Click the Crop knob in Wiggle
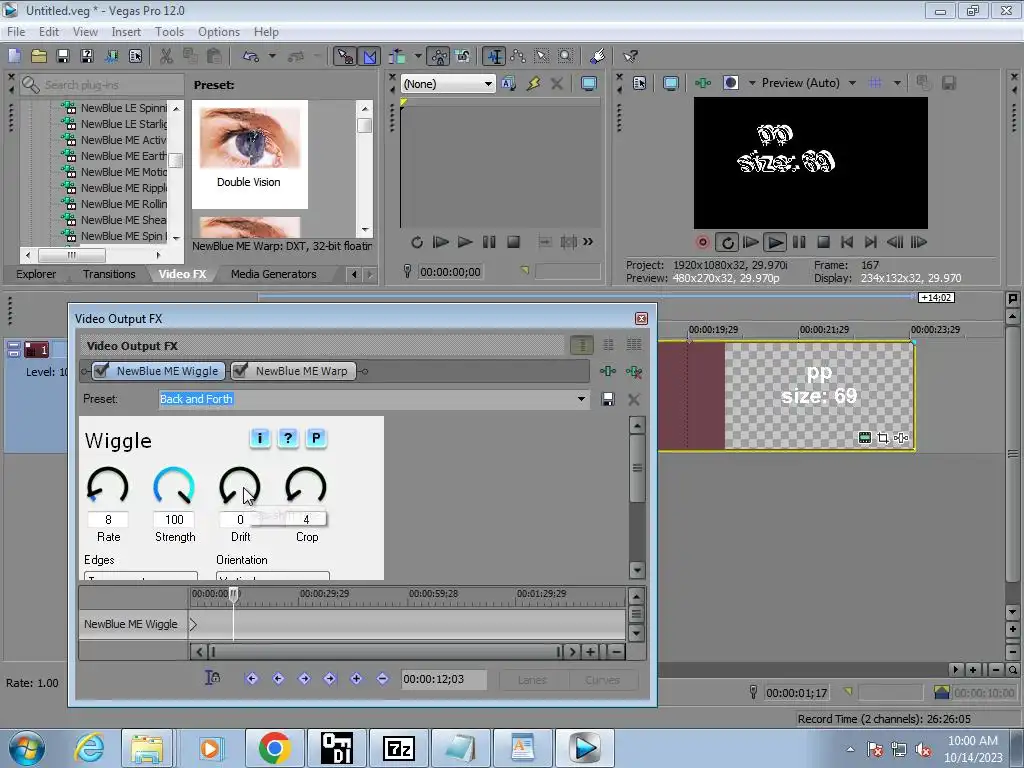This screenshot has width=1024, height=768. coord(306,486)
